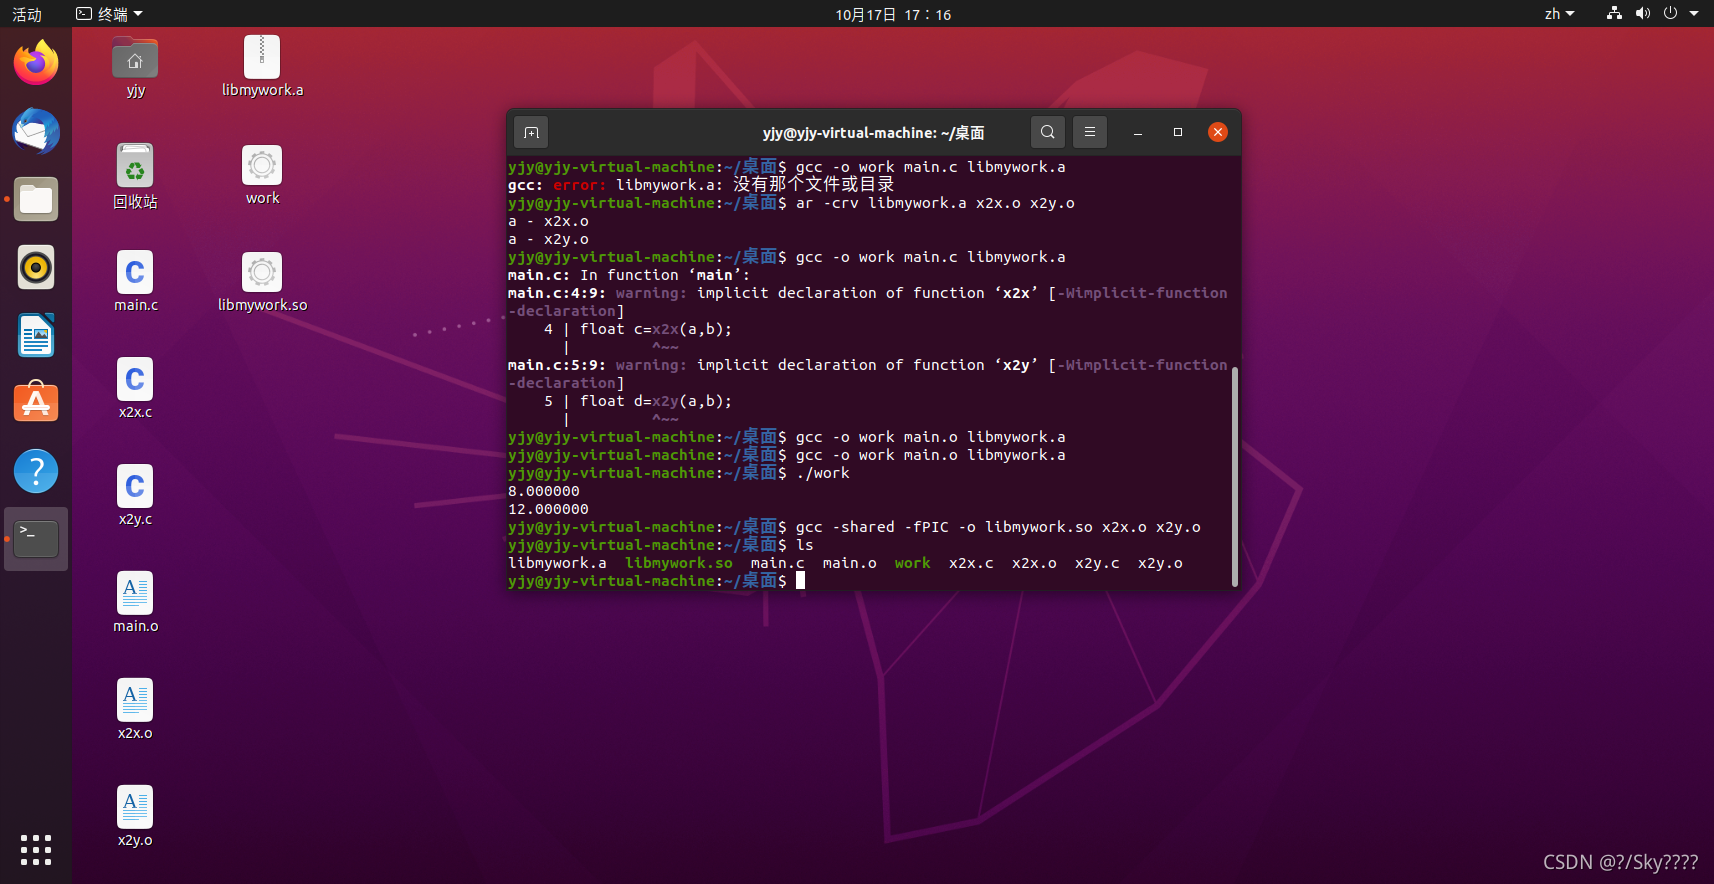The width and height of the screenshot is (1714, 884).
Task: Click the volume icon in top bar
Action: pyautogui.click(x=1642, y=14)
